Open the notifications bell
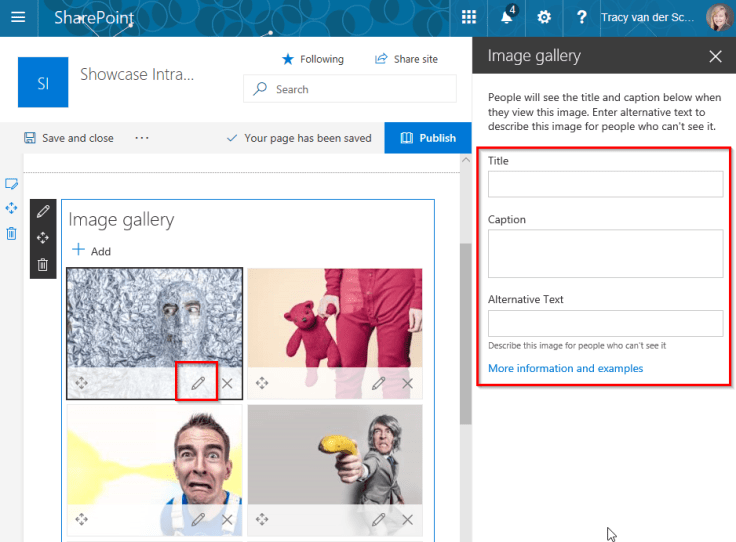The image size is (736, 542). click(507, 17)
